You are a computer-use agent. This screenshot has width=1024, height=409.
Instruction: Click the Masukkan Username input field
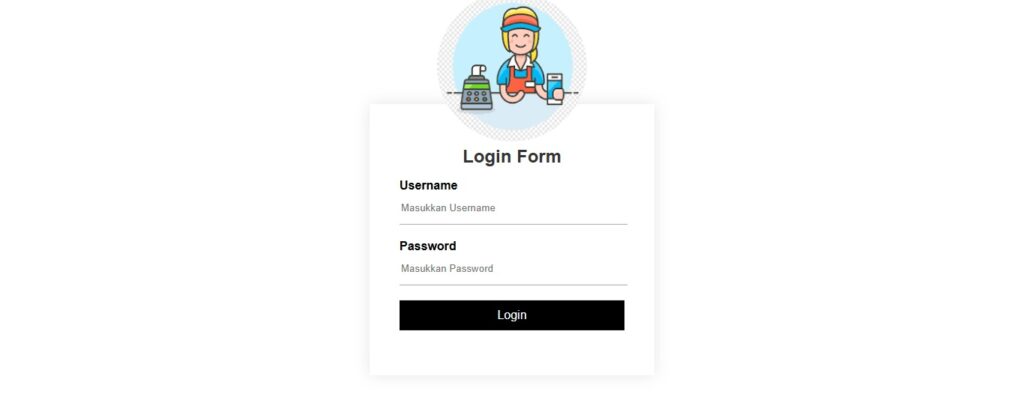[513, 208]
